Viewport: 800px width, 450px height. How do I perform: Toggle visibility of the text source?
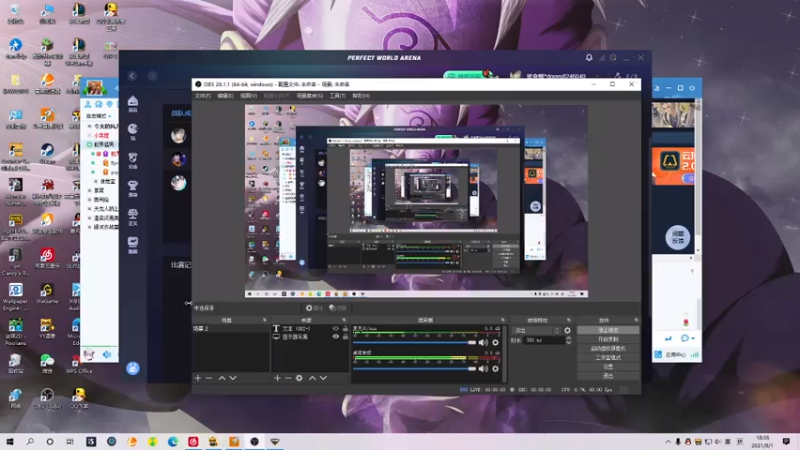(335, 329)
